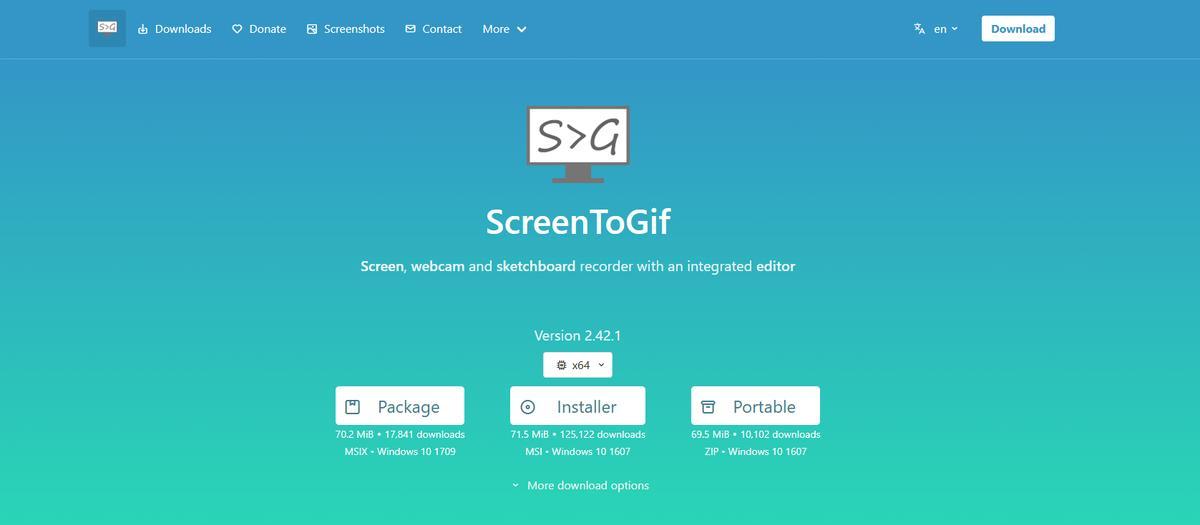
Task: Click the archive icon on Portable button
Action: (708, 407)
